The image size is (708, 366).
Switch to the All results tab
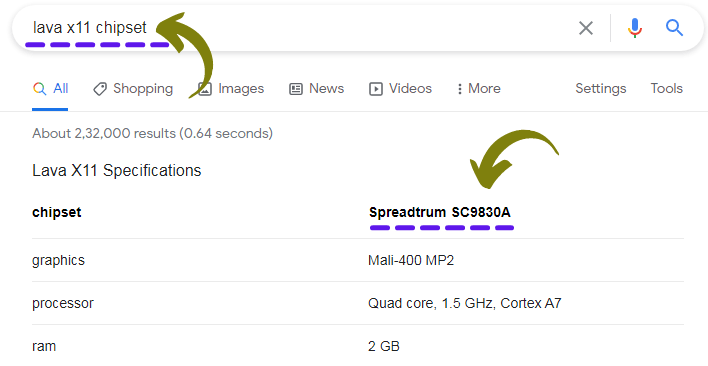pyautogui.click(x=50, y=88)
